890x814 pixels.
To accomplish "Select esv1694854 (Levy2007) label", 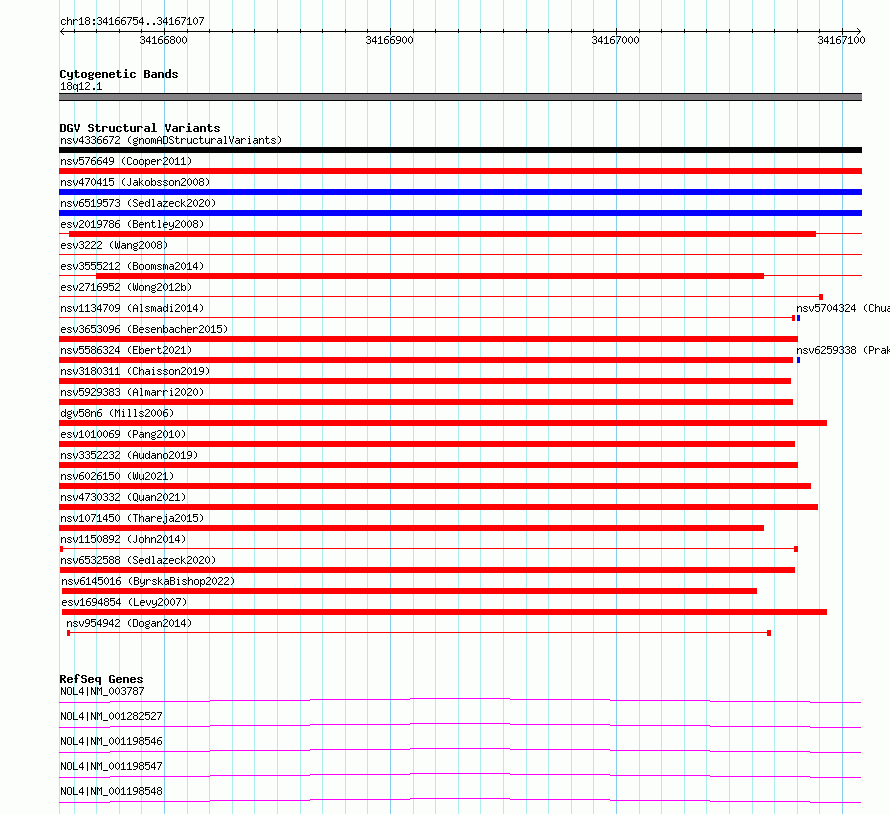I will pyautogui.click(x=124, y=602).
